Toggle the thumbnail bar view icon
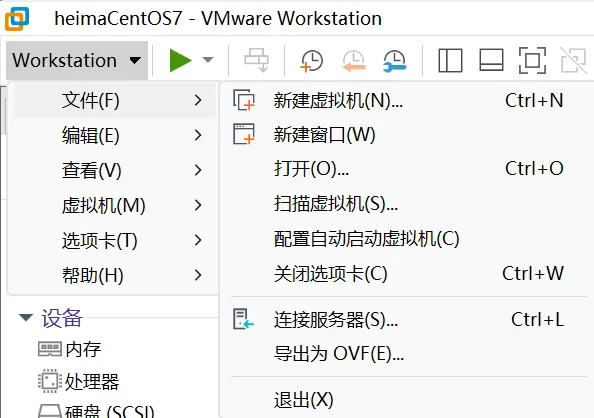Viewport: 594px width, 418px height. 491,60
